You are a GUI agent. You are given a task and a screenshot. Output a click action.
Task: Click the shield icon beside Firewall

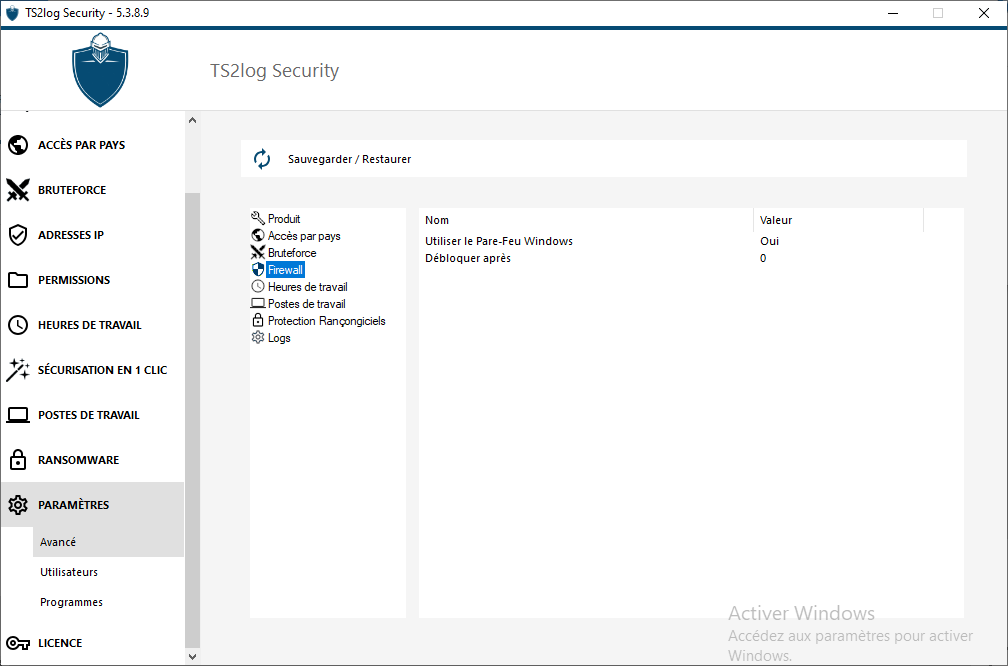click(258, 269)
